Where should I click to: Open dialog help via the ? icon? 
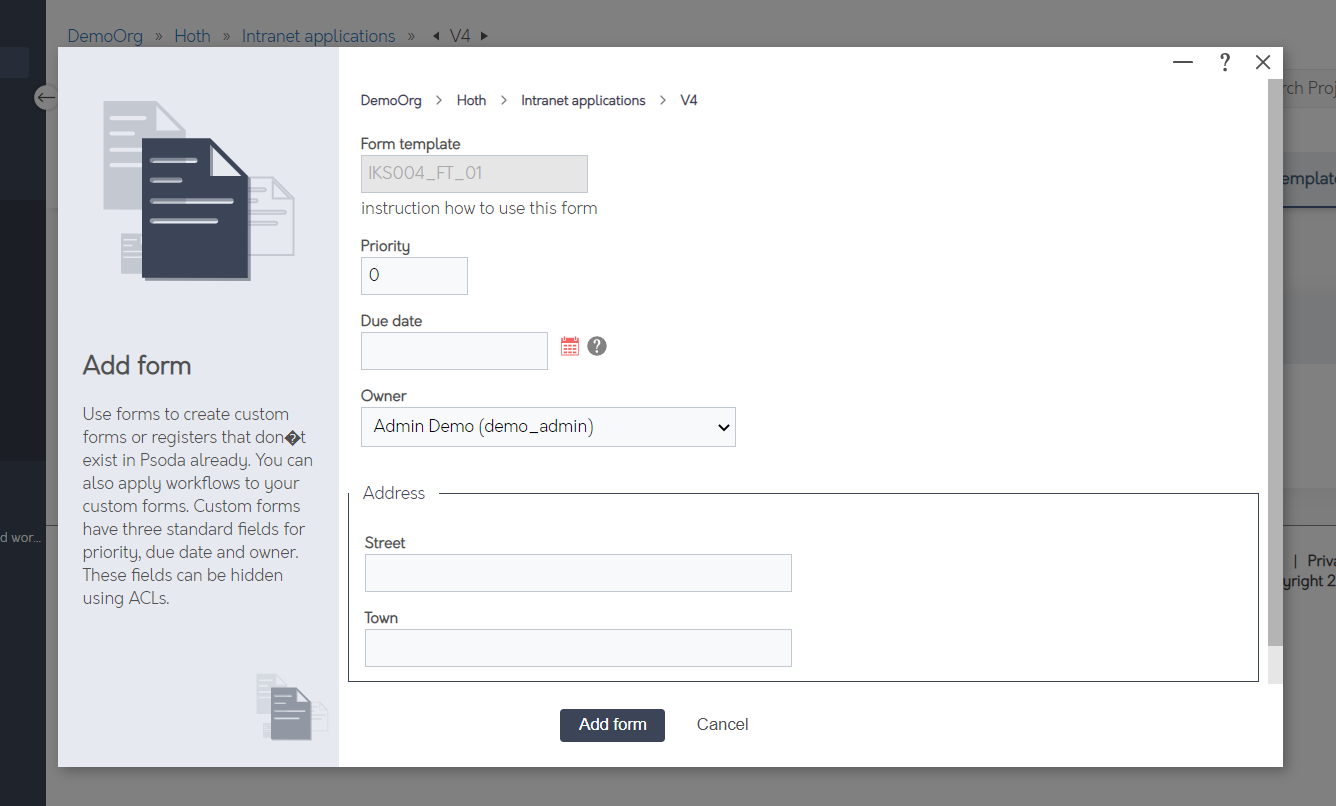(1224, 62)
